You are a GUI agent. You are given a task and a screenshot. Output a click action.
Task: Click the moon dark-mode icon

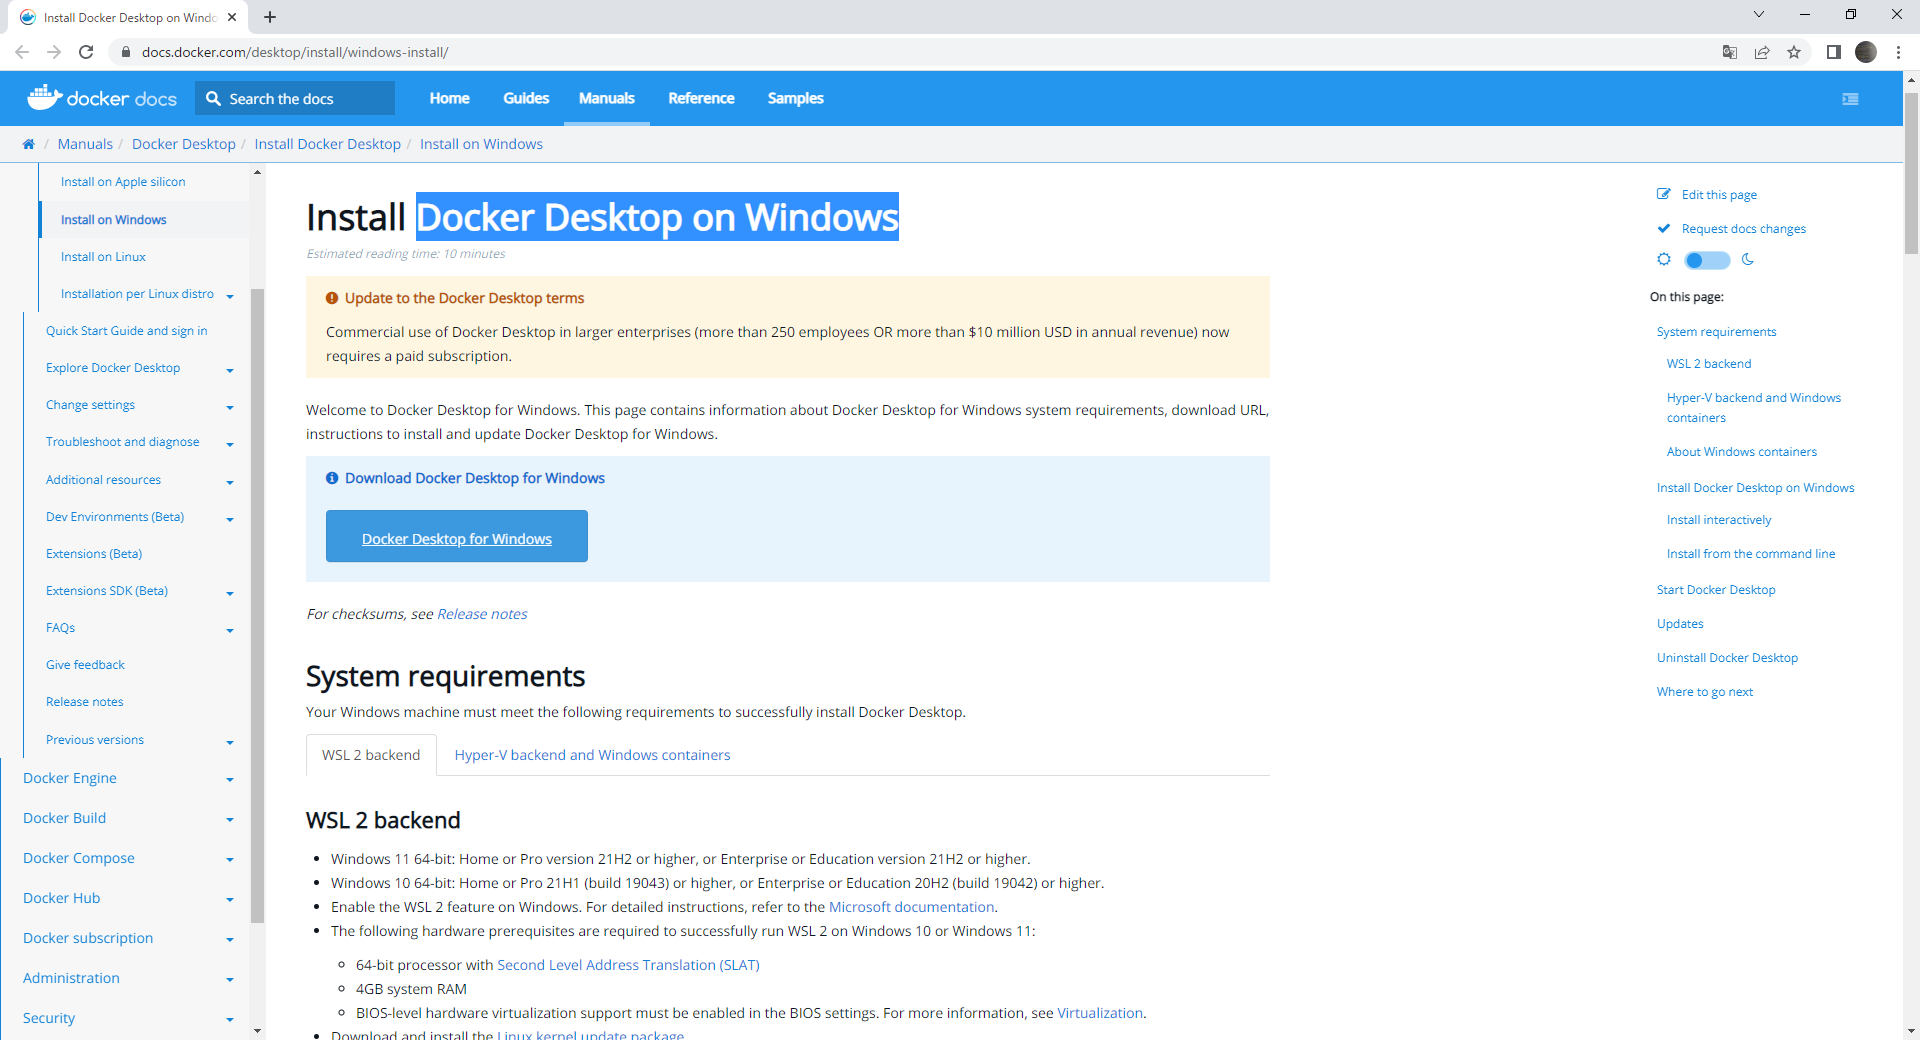click(x=1748, y=259)
